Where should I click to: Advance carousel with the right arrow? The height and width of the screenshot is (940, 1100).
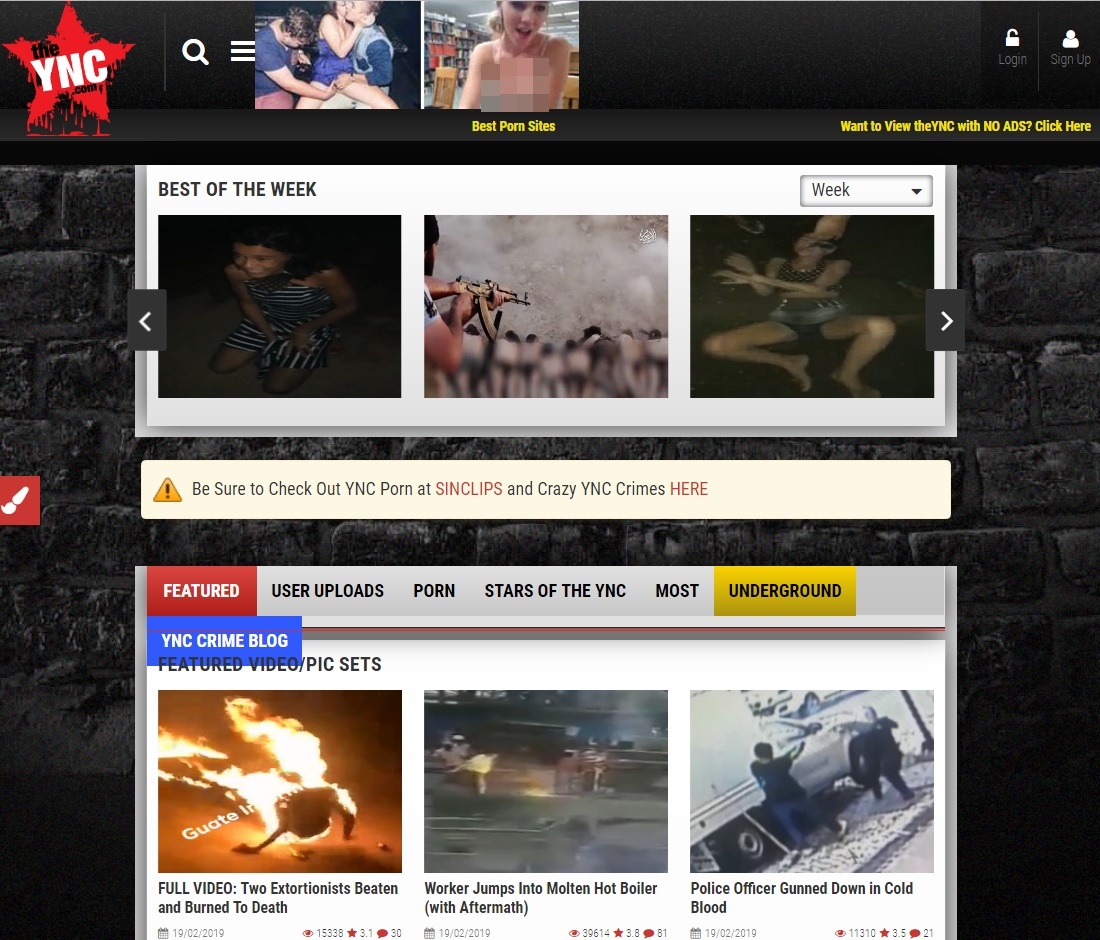945,321
